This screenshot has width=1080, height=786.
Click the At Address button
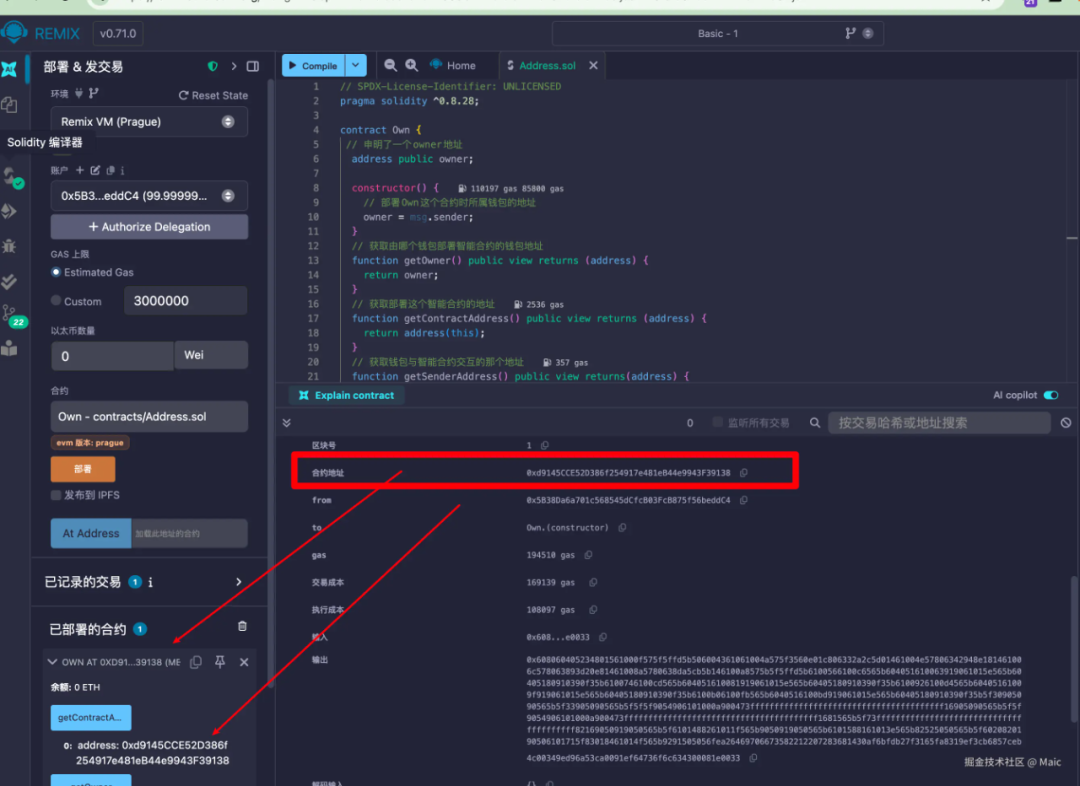click(91, 533)
